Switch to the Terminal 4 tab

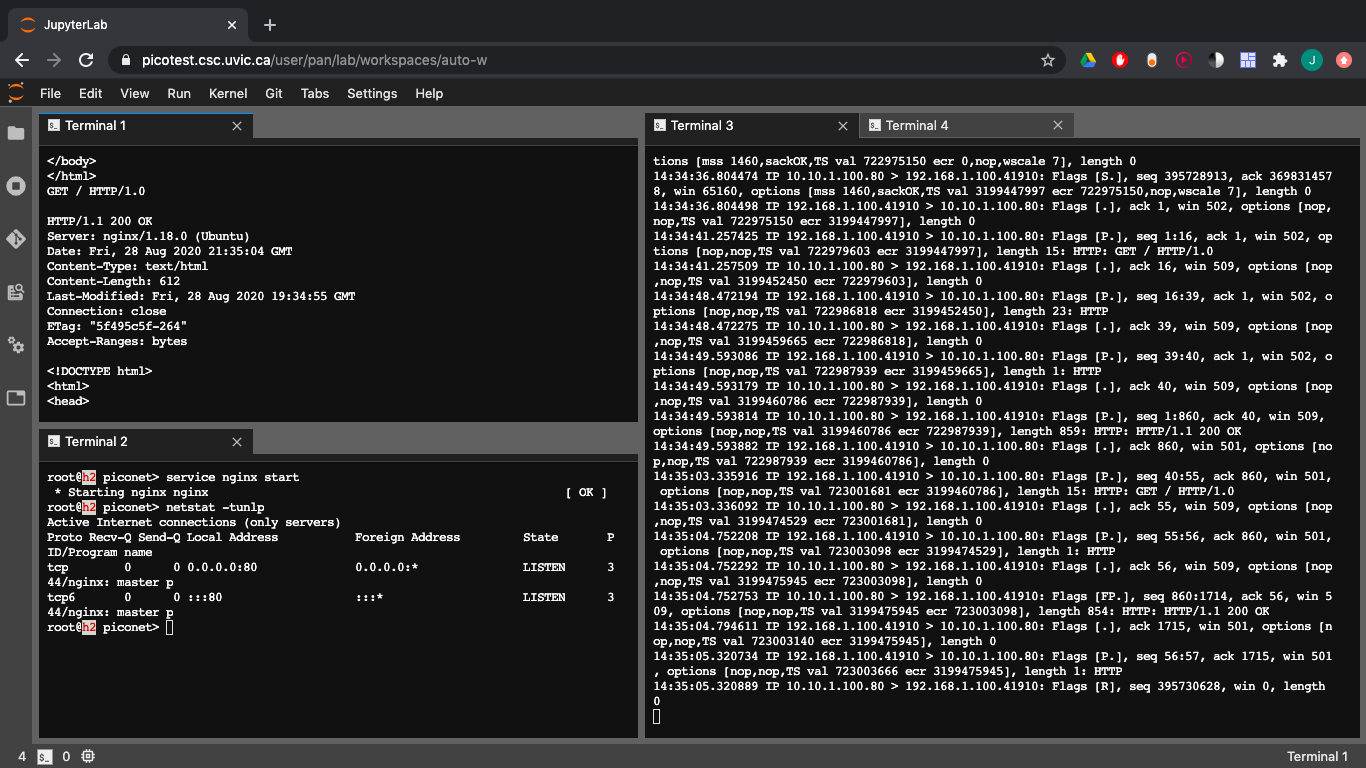click(x=916, y=125)
